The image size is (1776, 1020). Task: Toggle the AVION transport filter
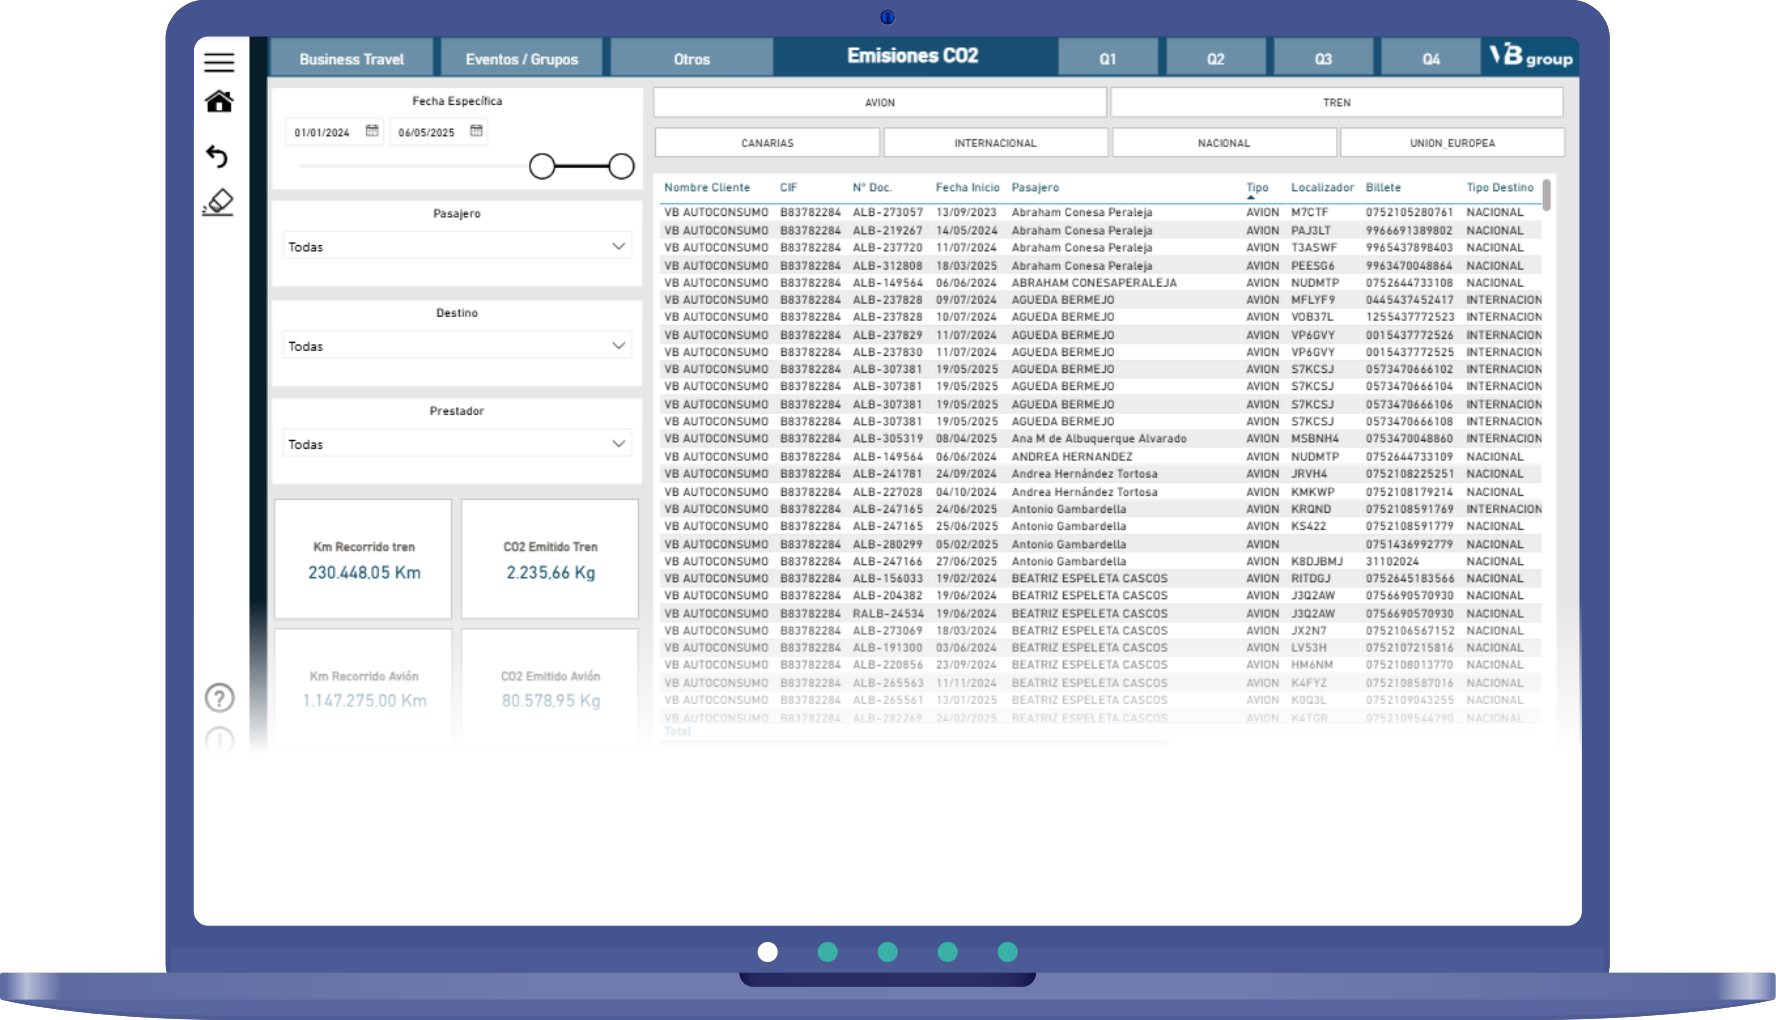tap(880, 102)
